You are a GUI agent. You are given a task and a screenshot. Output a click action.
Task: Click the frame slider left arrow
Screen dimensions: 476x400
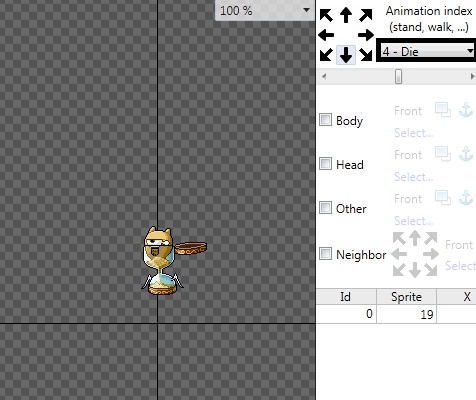tap(324, 77)
